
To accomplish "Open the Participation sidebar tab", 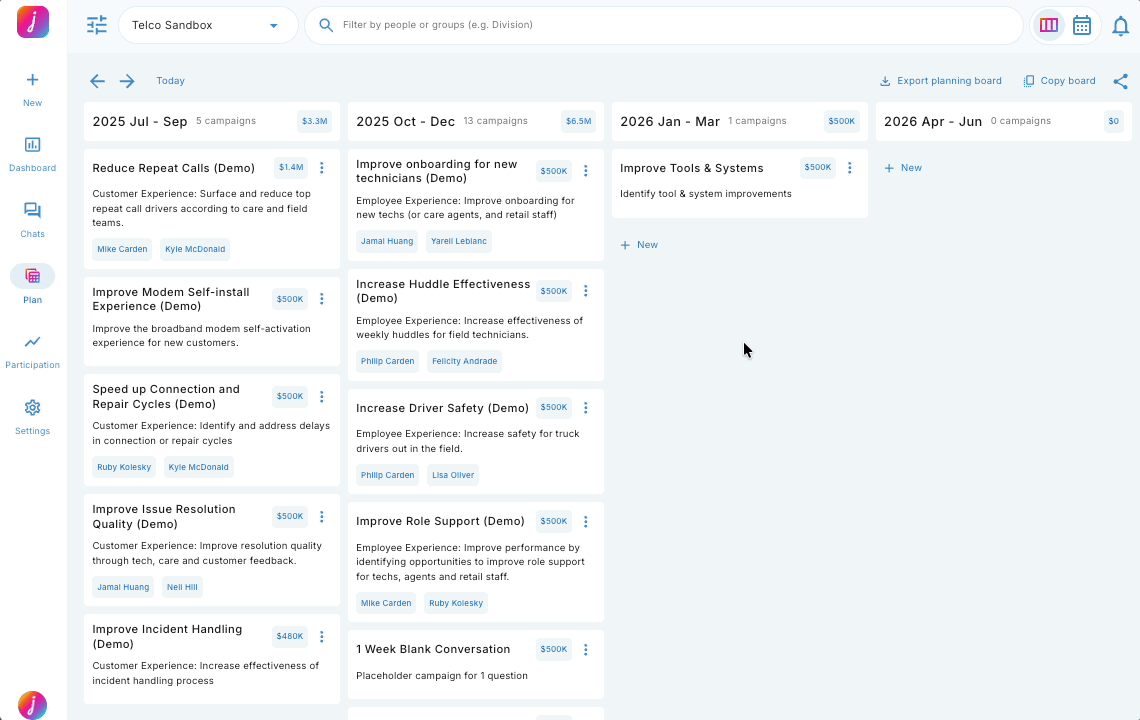I will point(32,350).
